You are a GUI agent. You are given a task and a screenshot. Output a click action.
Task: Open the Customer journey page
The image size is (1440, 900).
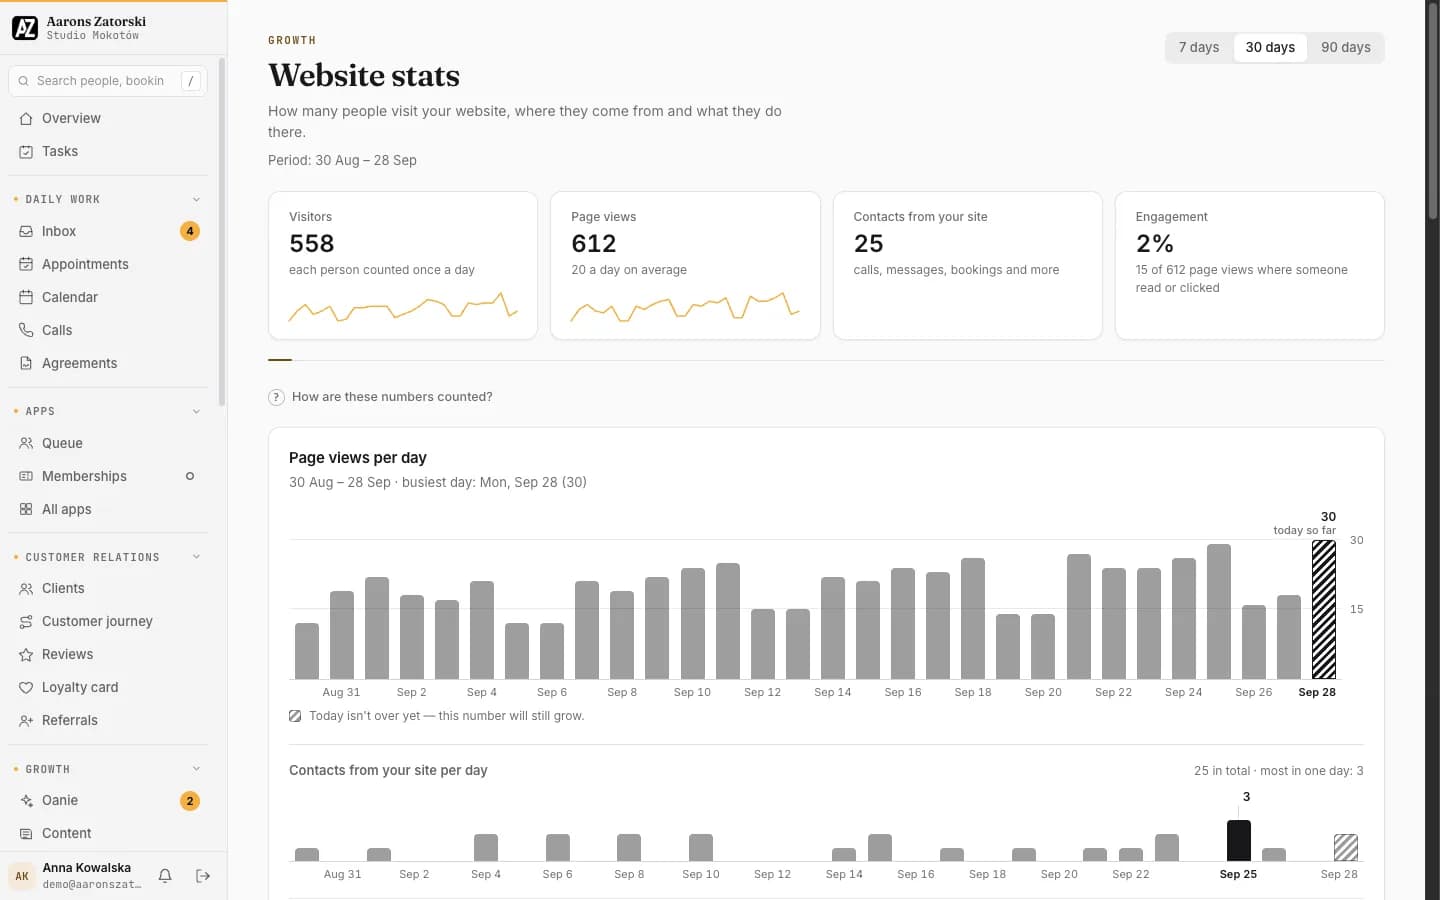pos(108,621)
